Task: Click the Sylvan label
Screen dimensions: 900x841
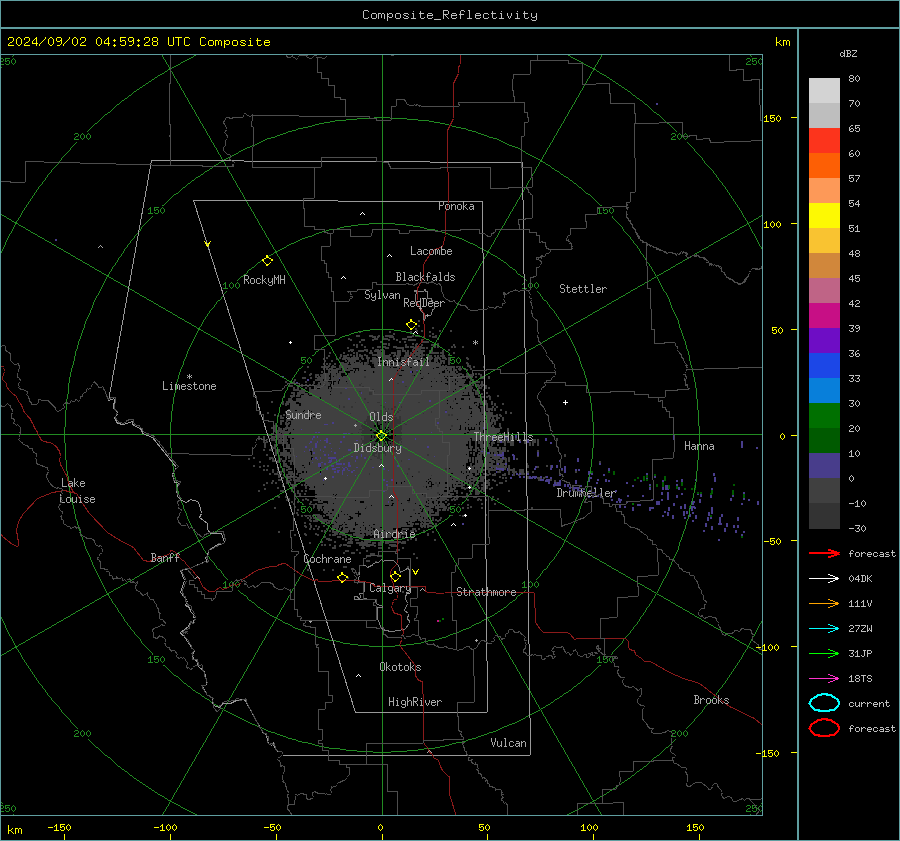Action: click(x=382, y=295)
